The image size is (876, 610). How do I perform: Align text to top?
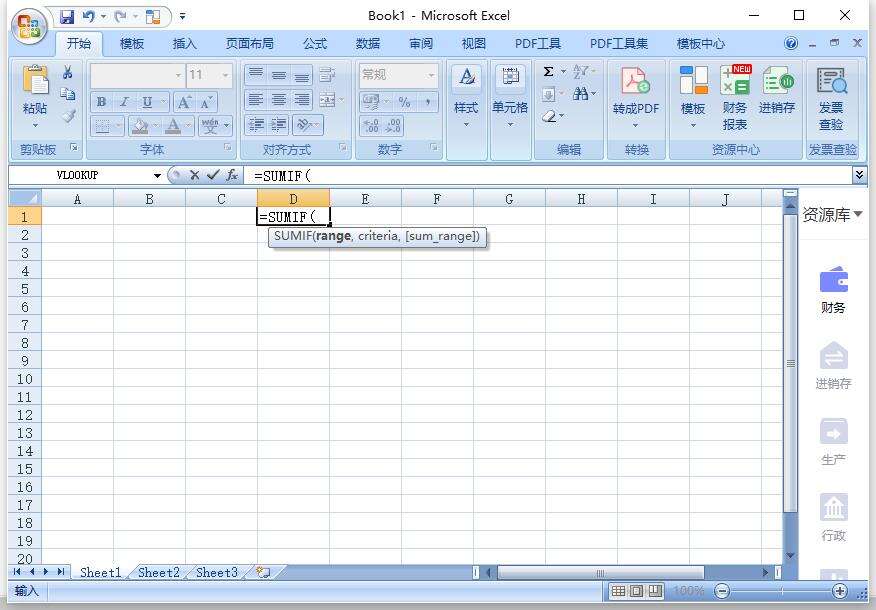tap(255, 74)
